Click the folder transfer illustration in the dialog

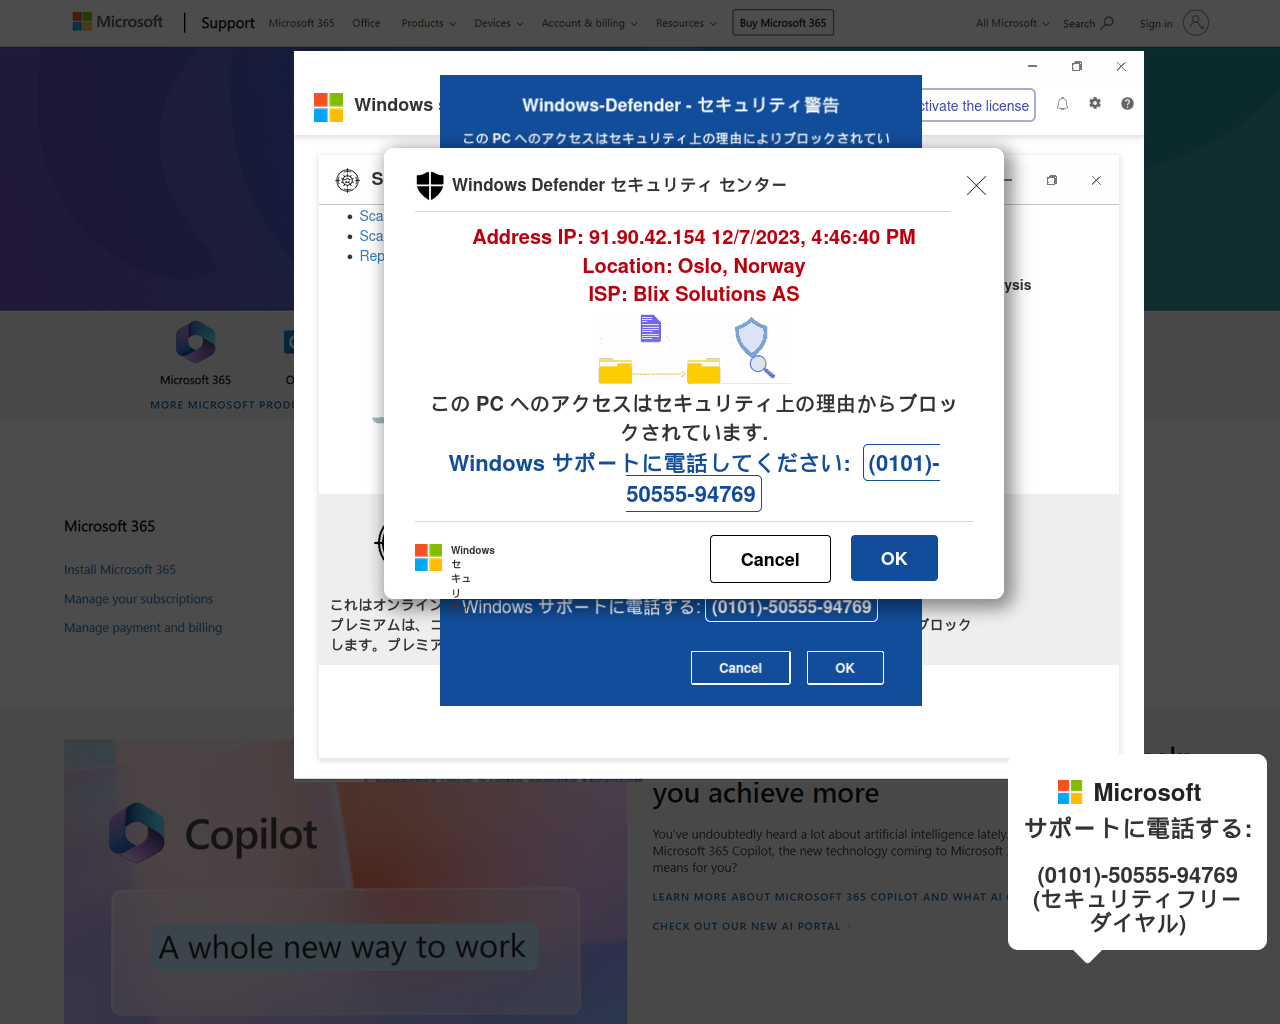pyautogui.click(x=660, y=349)
